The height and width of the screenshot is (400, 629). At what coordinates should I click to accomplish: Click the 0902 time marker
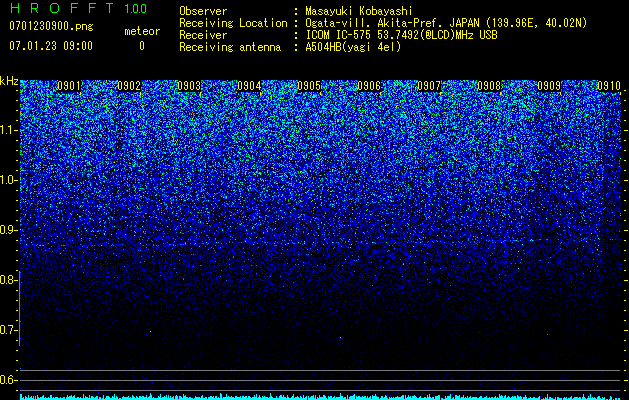coord(129,86)
